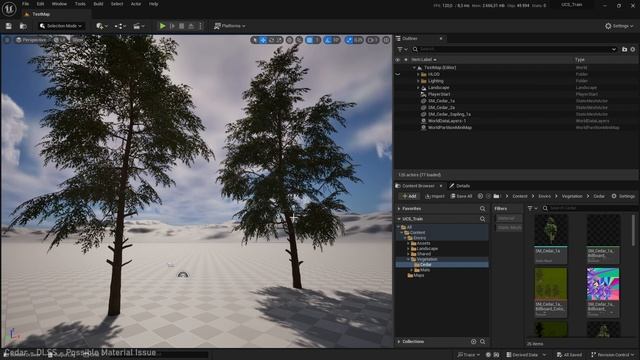This screenshot has height=360, width=640.
Task: Open the Selection Mode dropdown
Action: [61, 26]
